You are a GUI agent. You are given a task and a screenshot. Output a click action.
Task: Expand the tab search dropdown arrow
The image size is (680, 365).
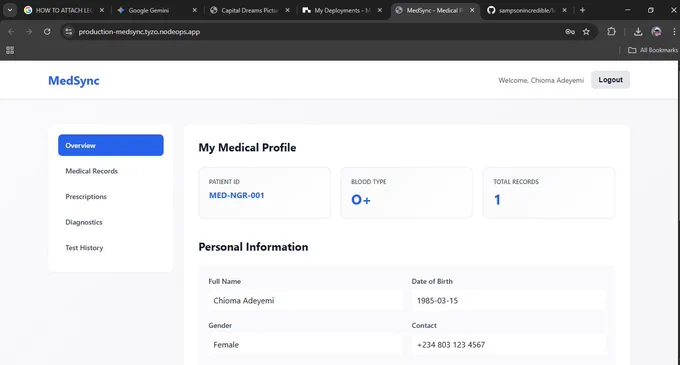click(x=10, y=10)
